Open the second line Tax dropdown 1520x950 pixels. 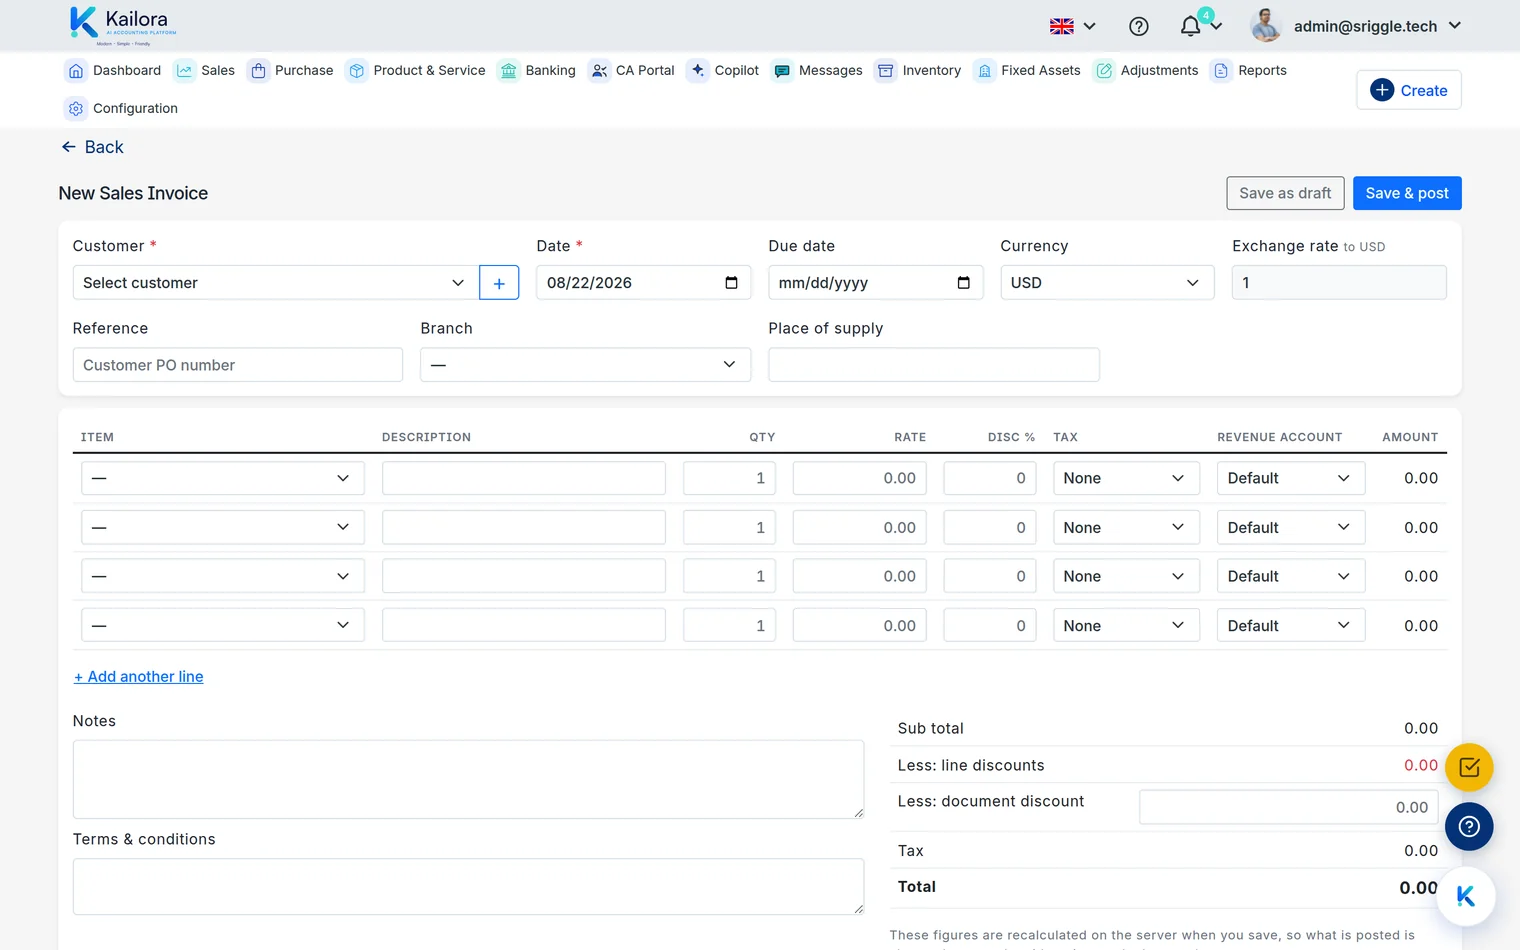(x=1126, y=527)
